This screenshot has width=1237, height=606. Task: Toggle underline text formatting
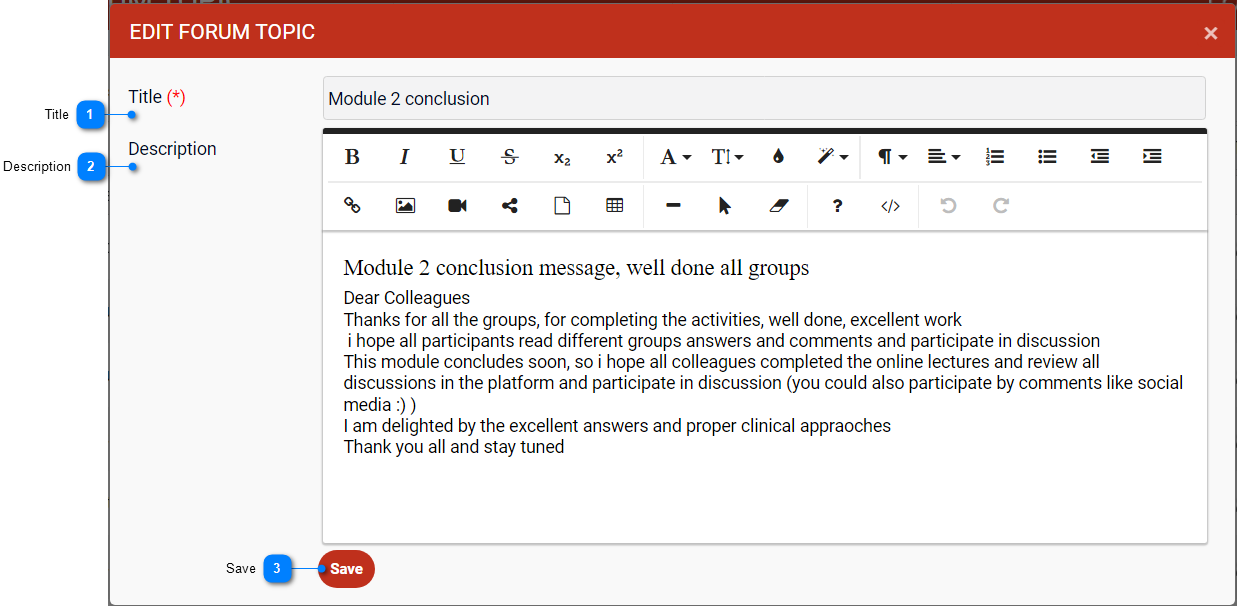click(x=457, y=157)
